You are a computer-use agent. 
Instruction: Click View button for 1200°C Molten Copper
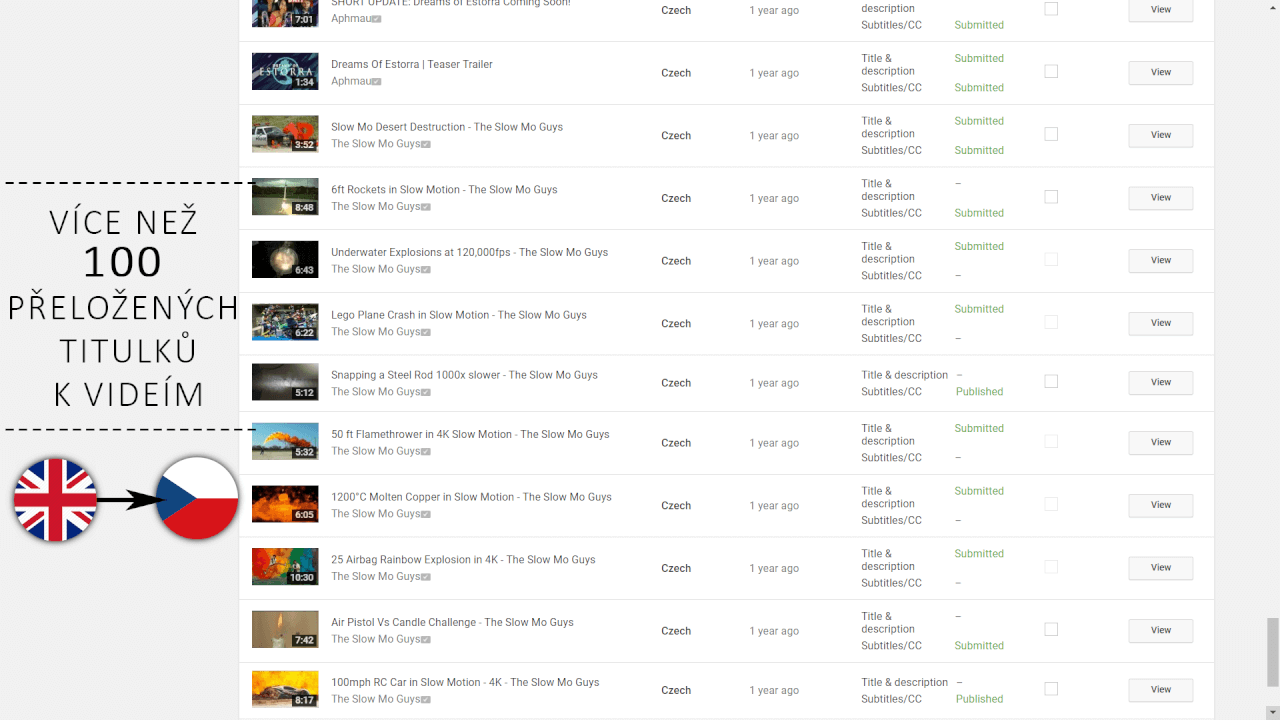tap(1160, 505)
